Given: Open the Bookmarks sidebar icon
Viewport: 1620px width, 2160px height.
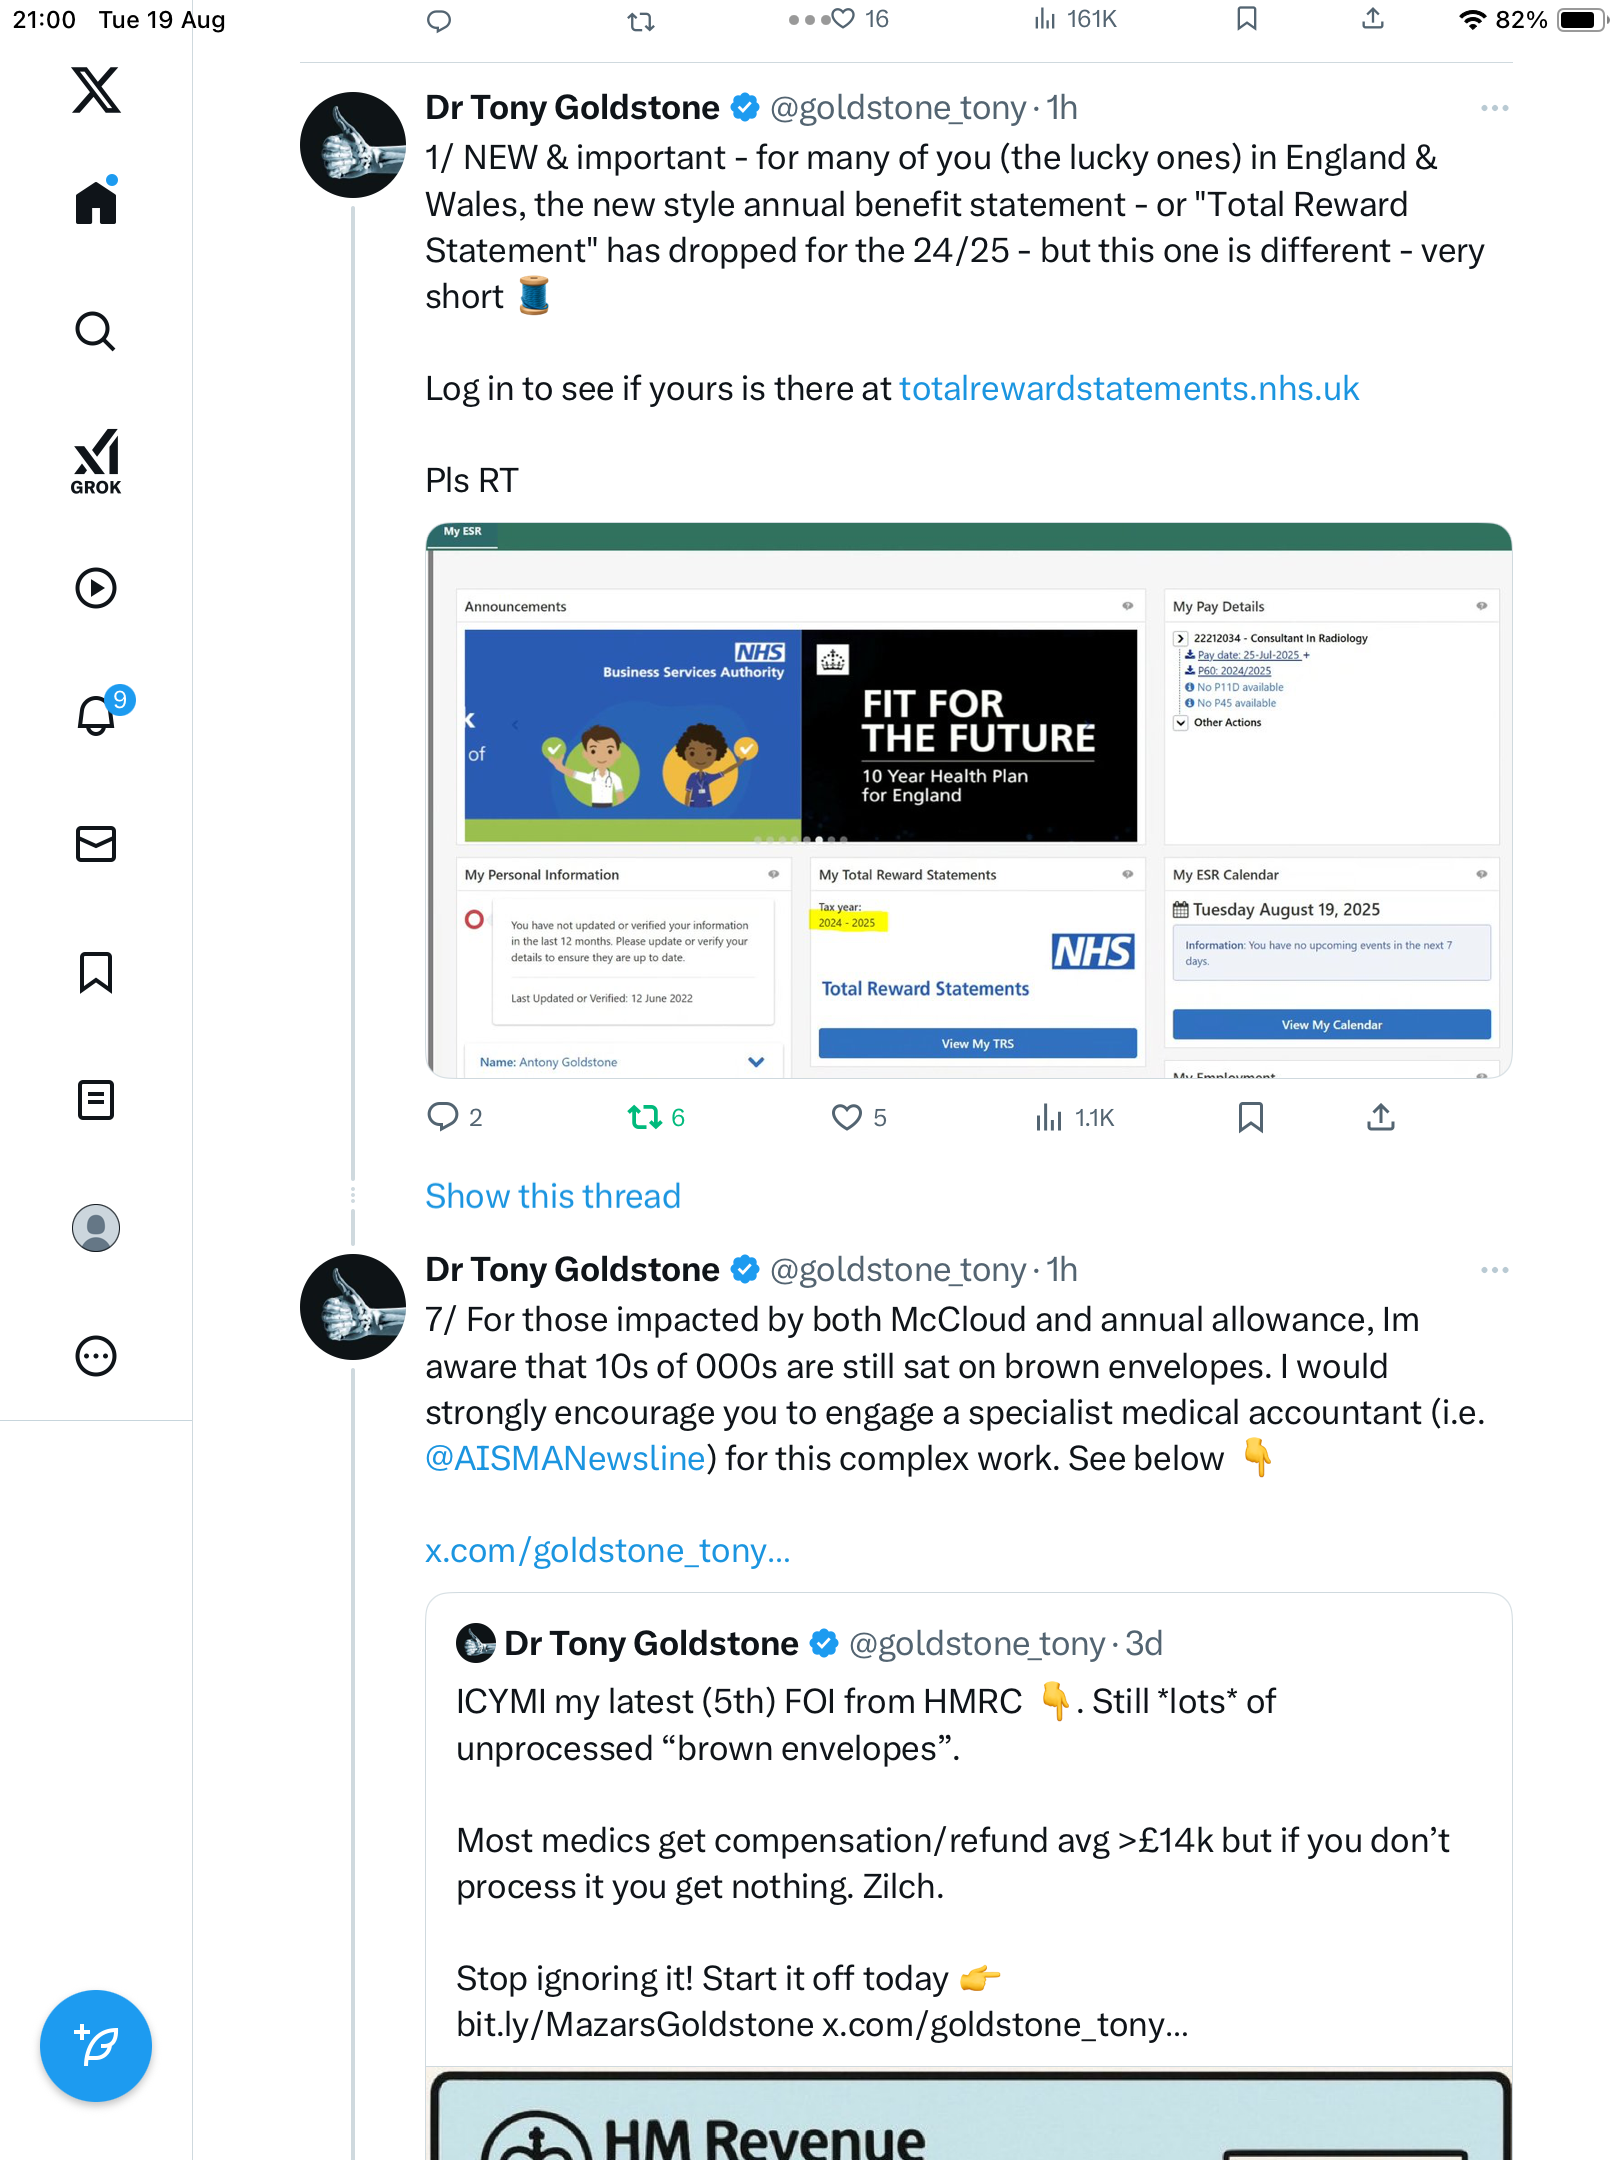Looking at the screenshot, I should [96, 972].
